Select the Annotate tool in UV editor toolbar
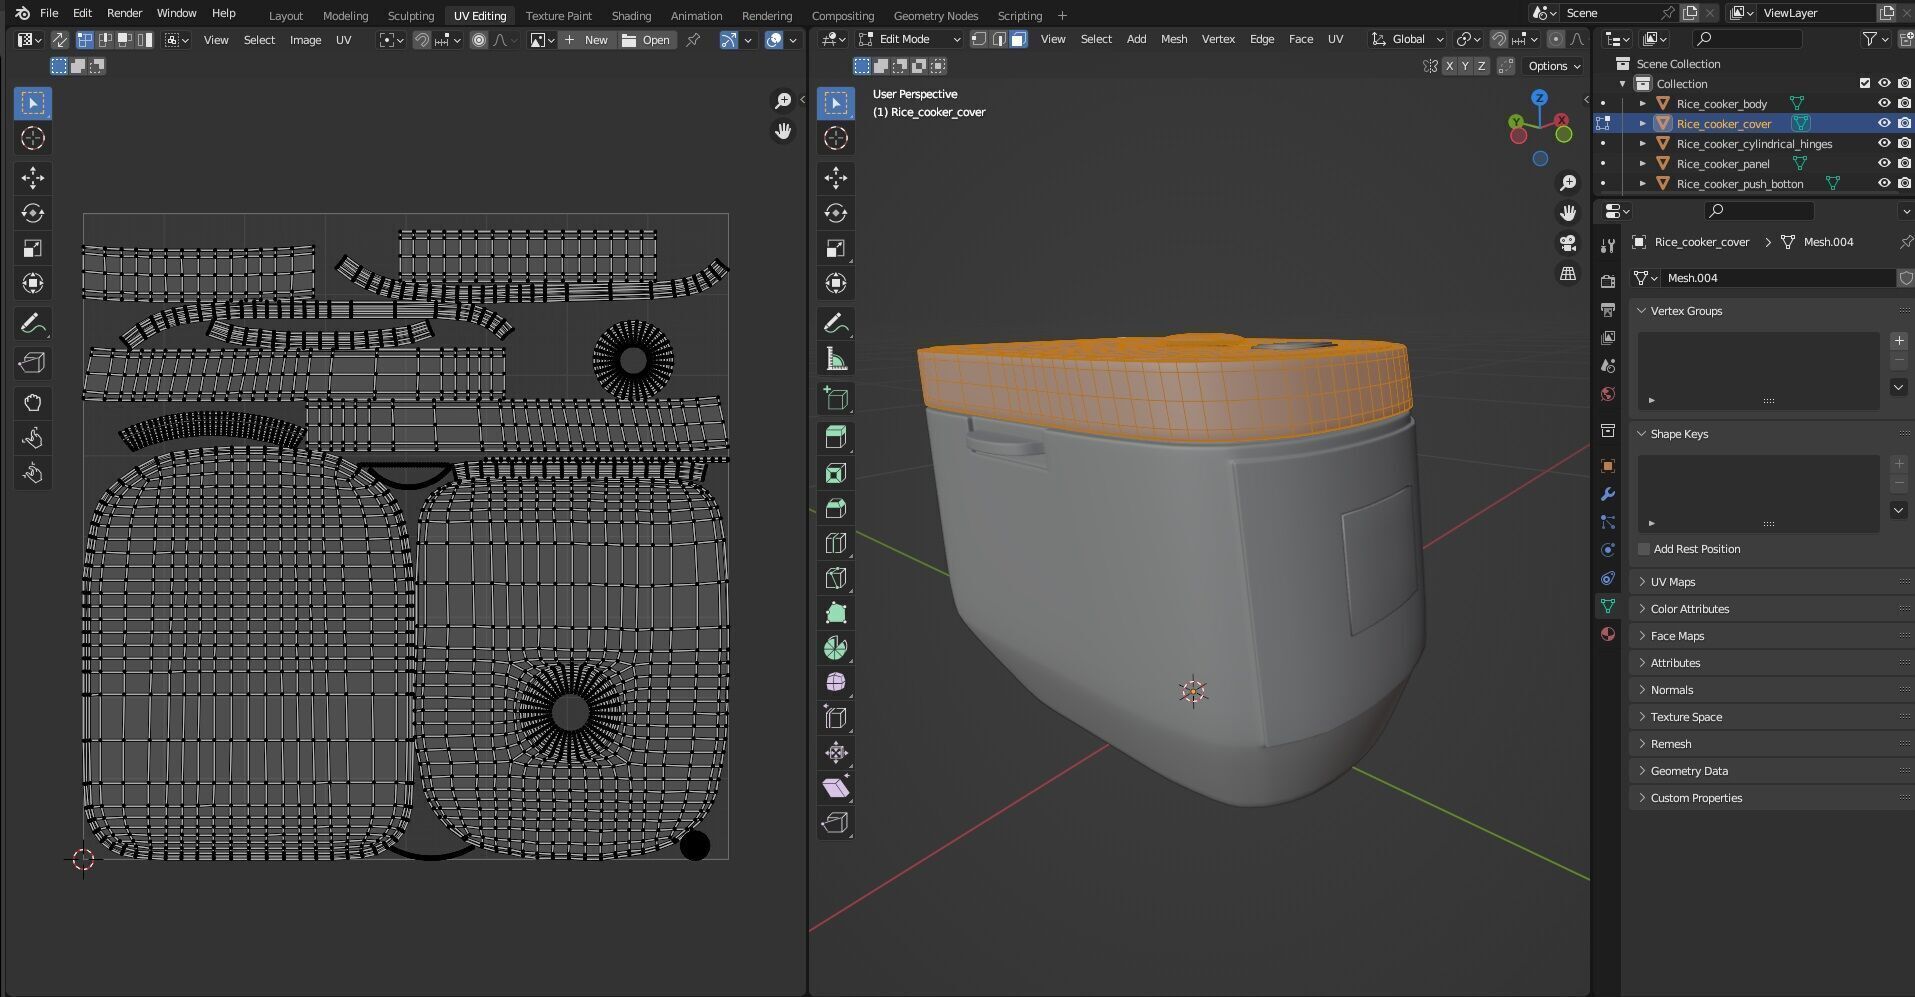This screenshot has height=997, width=1915. (x=33, y=324)
